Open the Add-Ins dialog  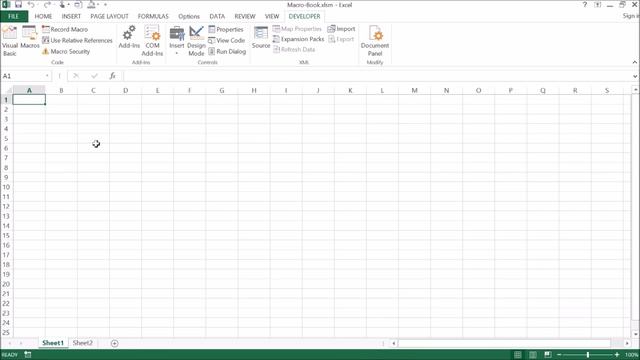tap(129, 37)
